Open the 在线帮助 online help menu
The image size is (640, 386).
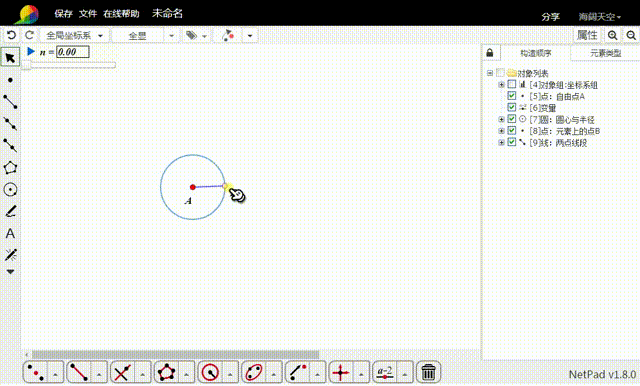pyautogui.click(x=121, y=14)
